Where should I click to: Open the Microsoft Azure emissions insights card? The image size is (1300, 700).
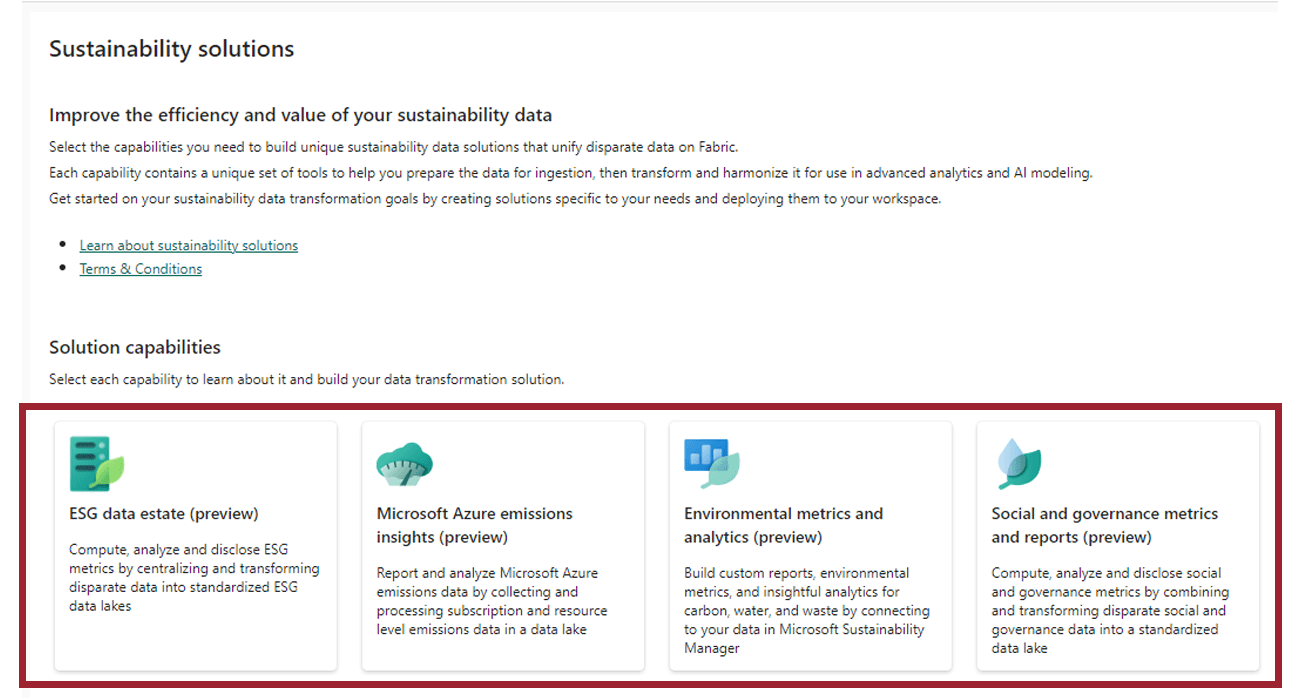click(x=502, y=545)
